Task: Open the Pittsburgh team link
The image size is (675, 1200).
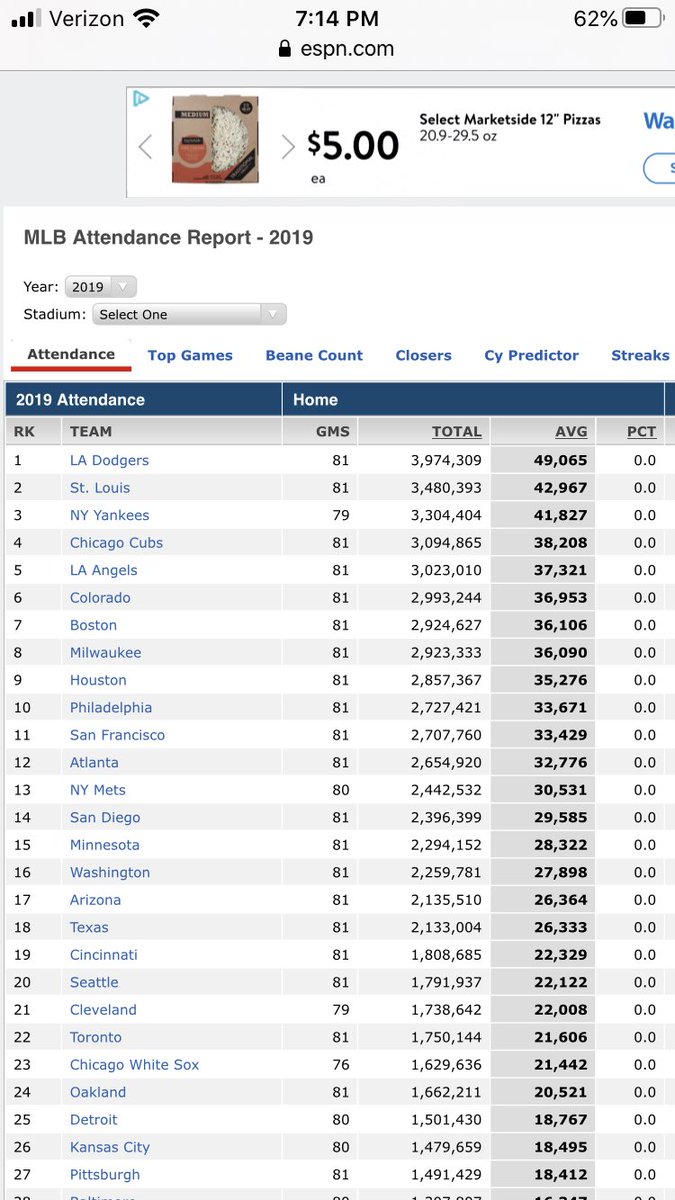Action: (105, 1175)
